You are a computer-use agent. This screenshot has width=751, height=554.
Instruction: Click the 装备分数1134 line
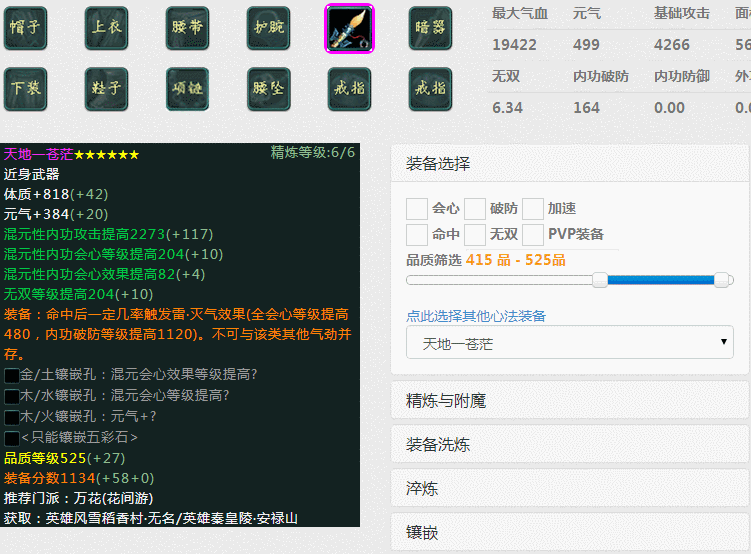79,478
